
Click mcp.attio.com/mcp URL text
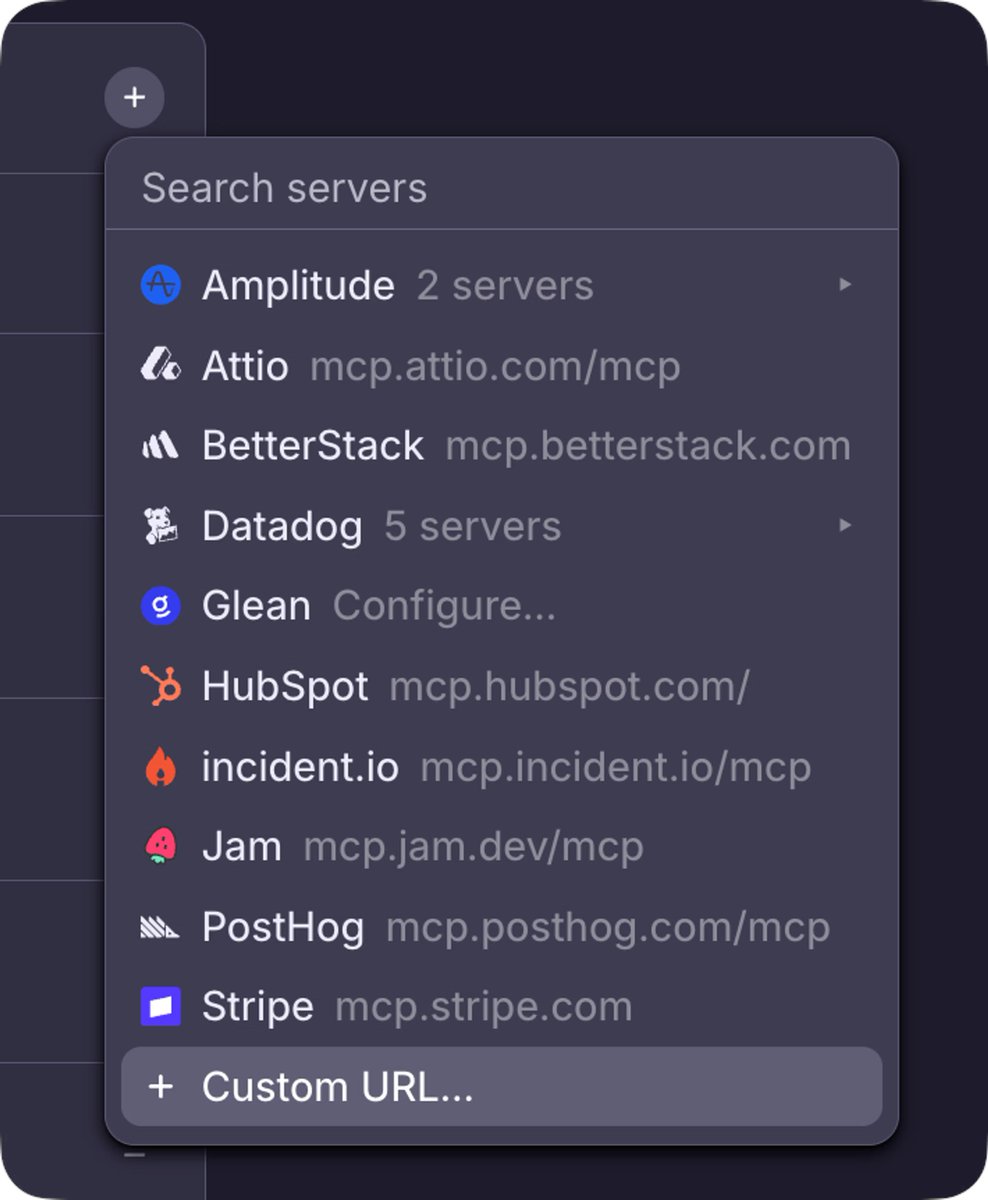coord(495,367)
